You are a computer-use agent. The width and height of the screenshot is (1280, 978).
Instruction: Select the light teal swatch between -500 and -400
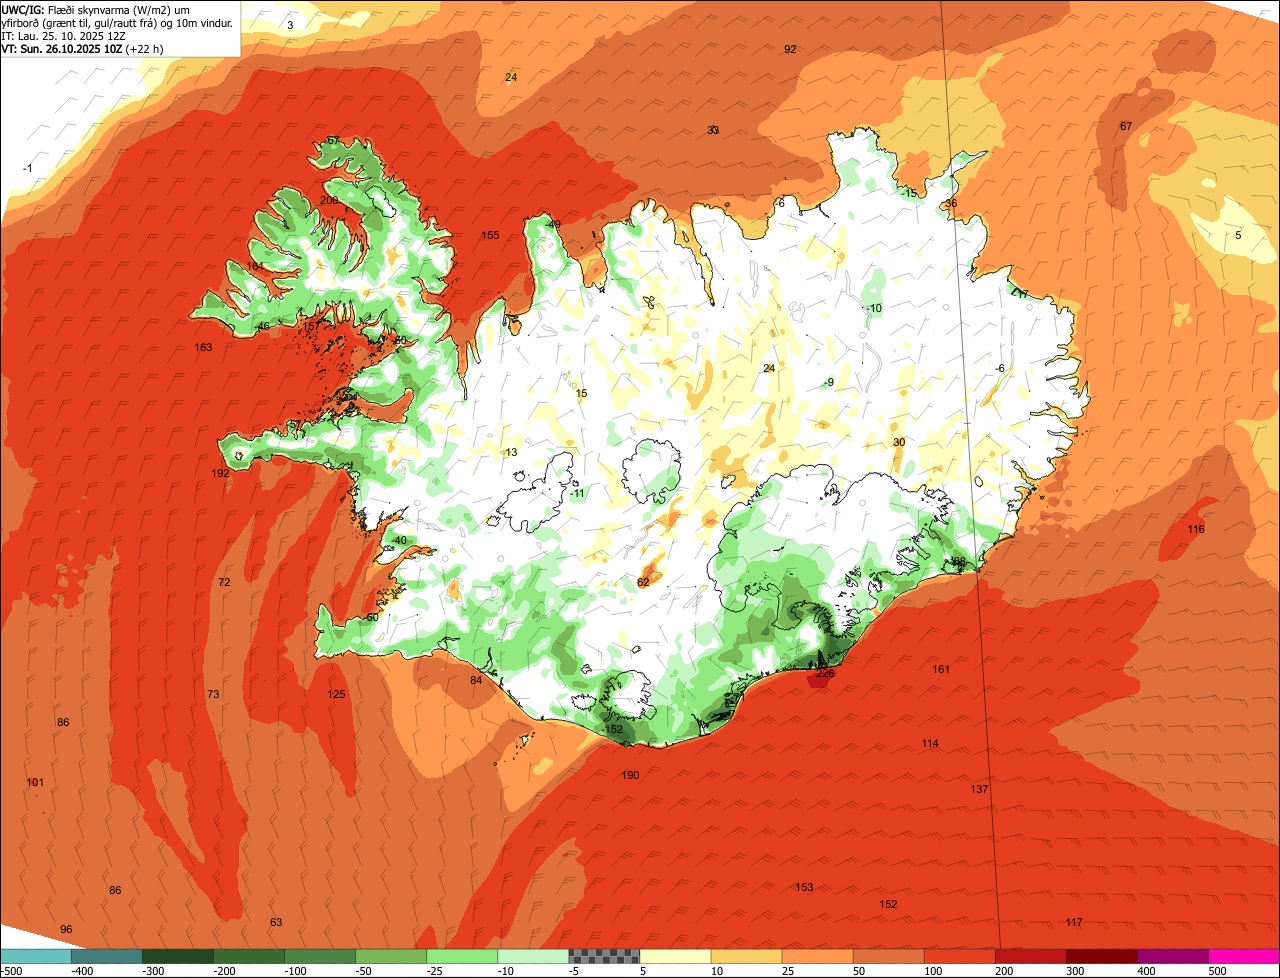click(35, 956)
